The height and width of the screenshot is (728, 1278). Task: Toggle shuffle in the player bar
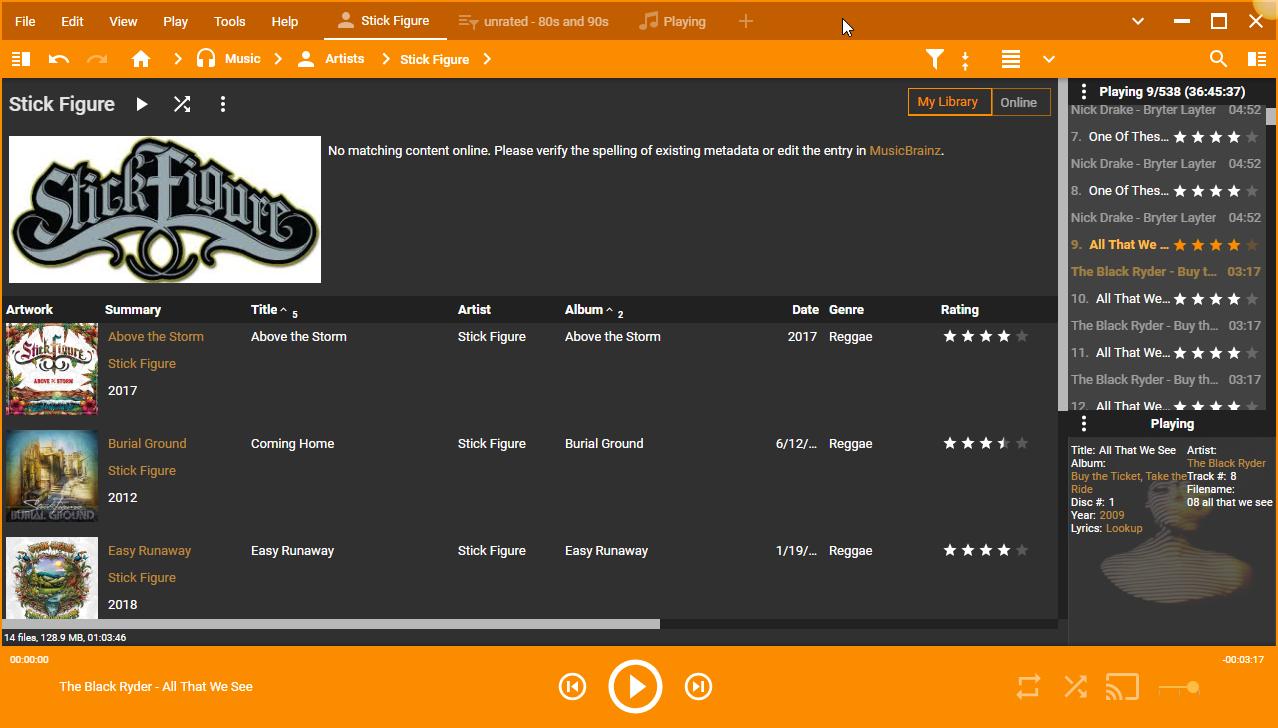pyautogui.click(x=1075, y=687)
